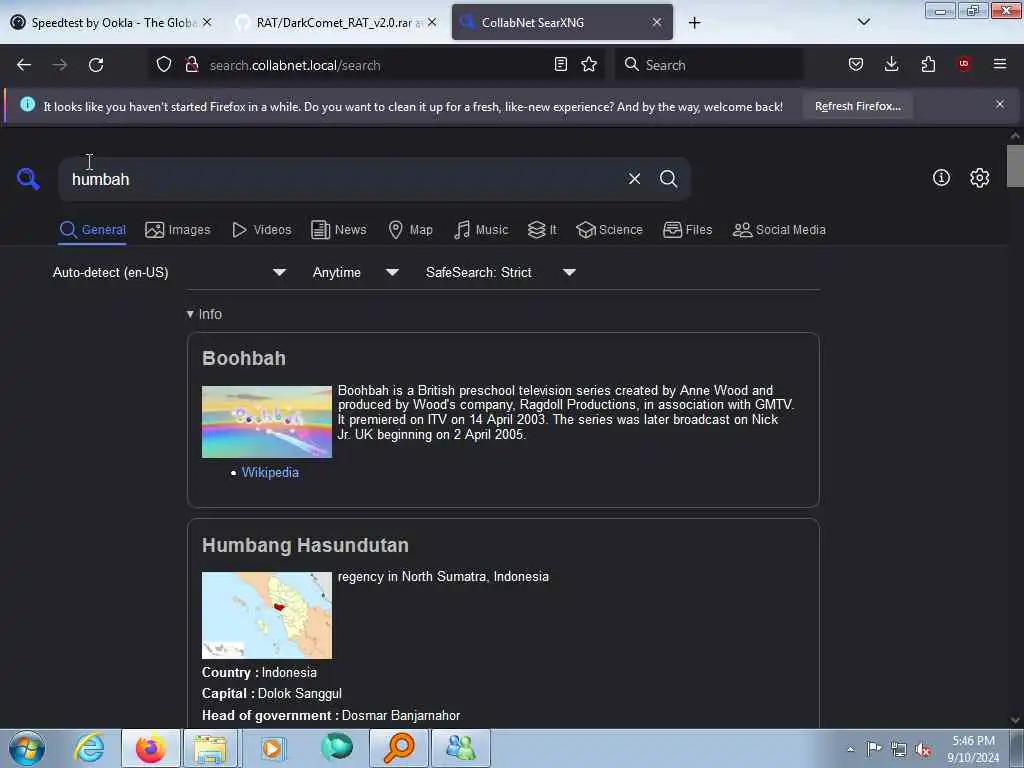Click the muted volume tray icon
The width and height of the screenshot is (1024, 768).
[923, 749]
